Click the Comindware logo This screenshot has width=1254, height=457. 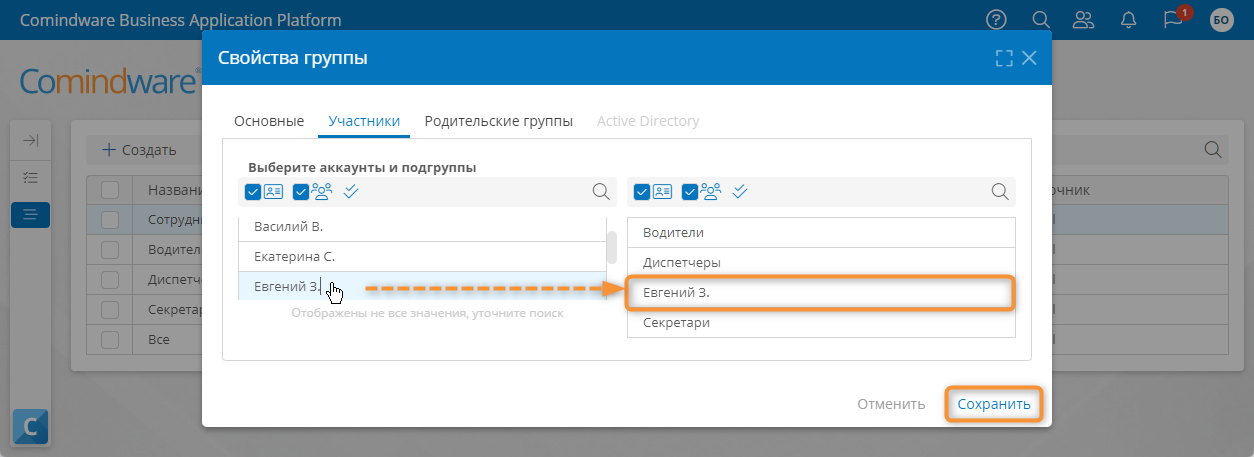tap(110, 82)
